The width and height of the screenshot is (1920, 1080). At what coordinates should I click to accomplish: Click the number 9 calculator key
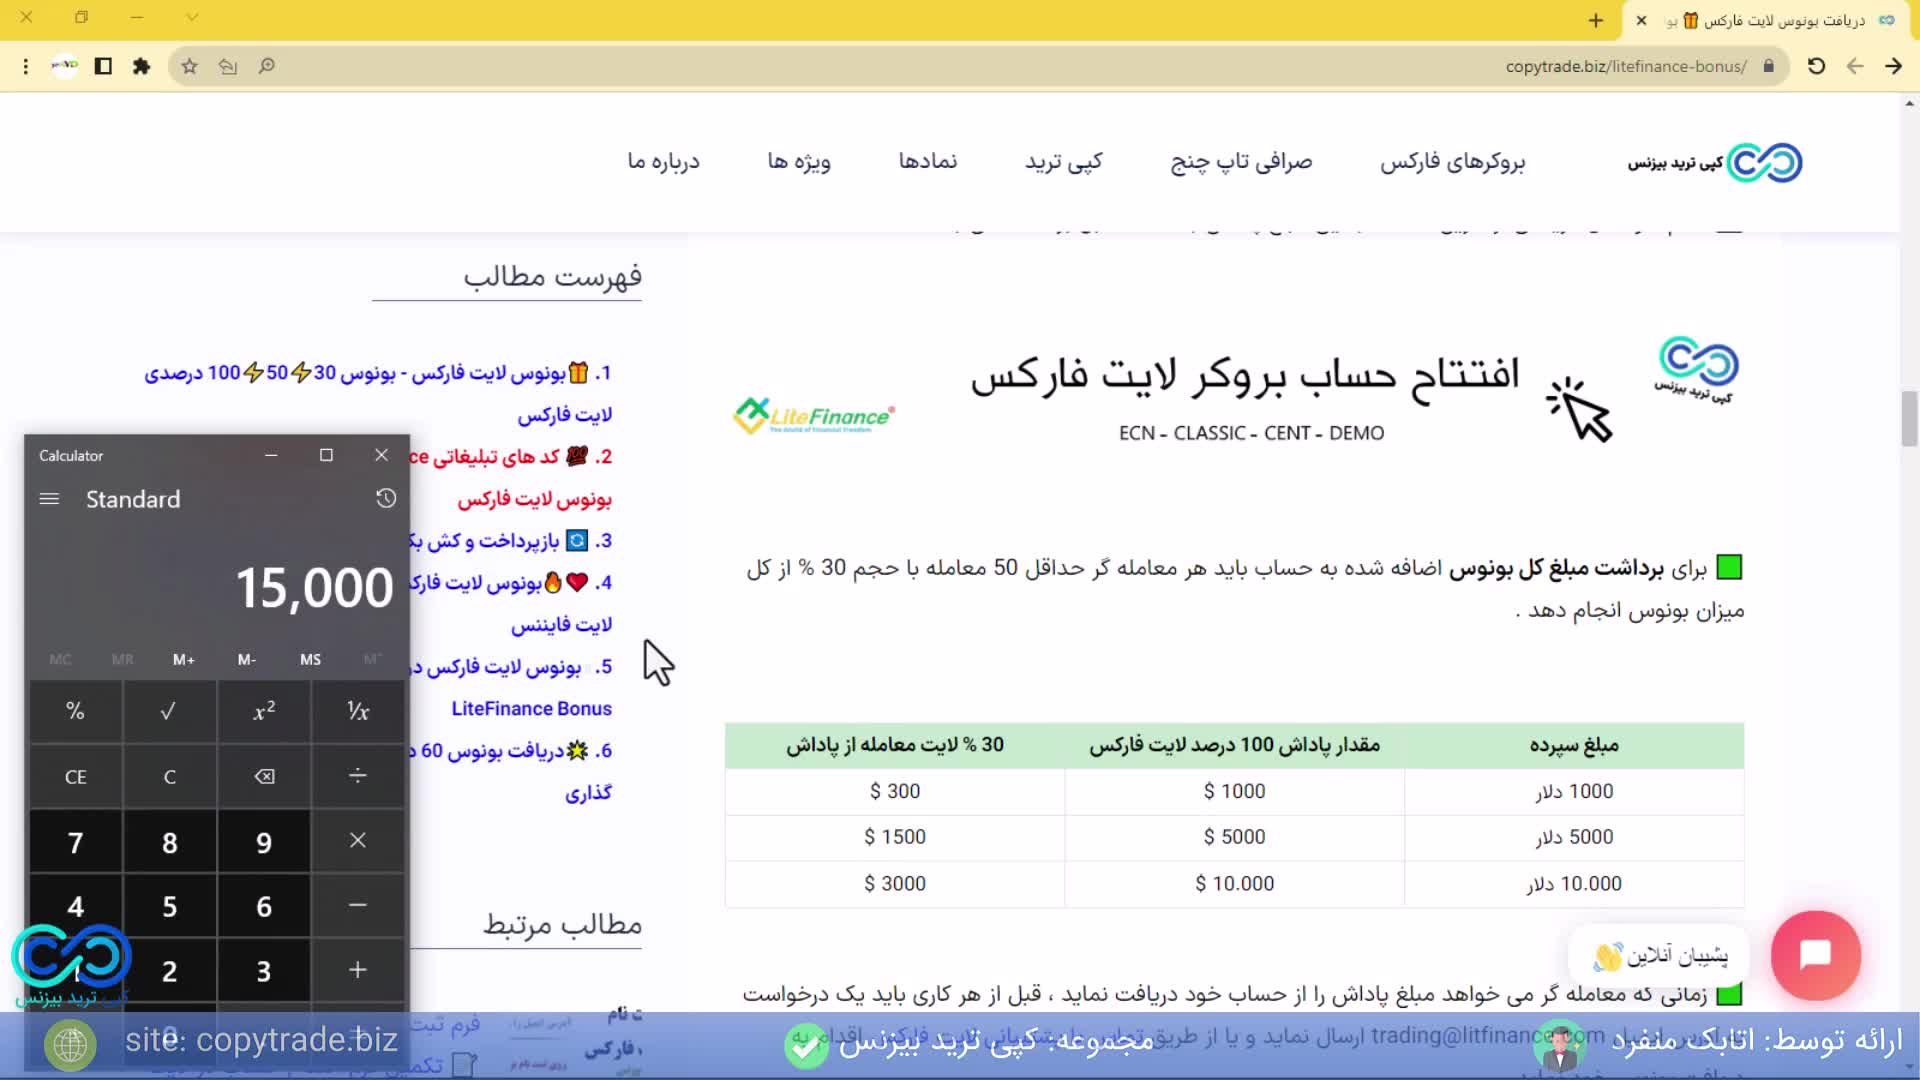coord(264,842)
